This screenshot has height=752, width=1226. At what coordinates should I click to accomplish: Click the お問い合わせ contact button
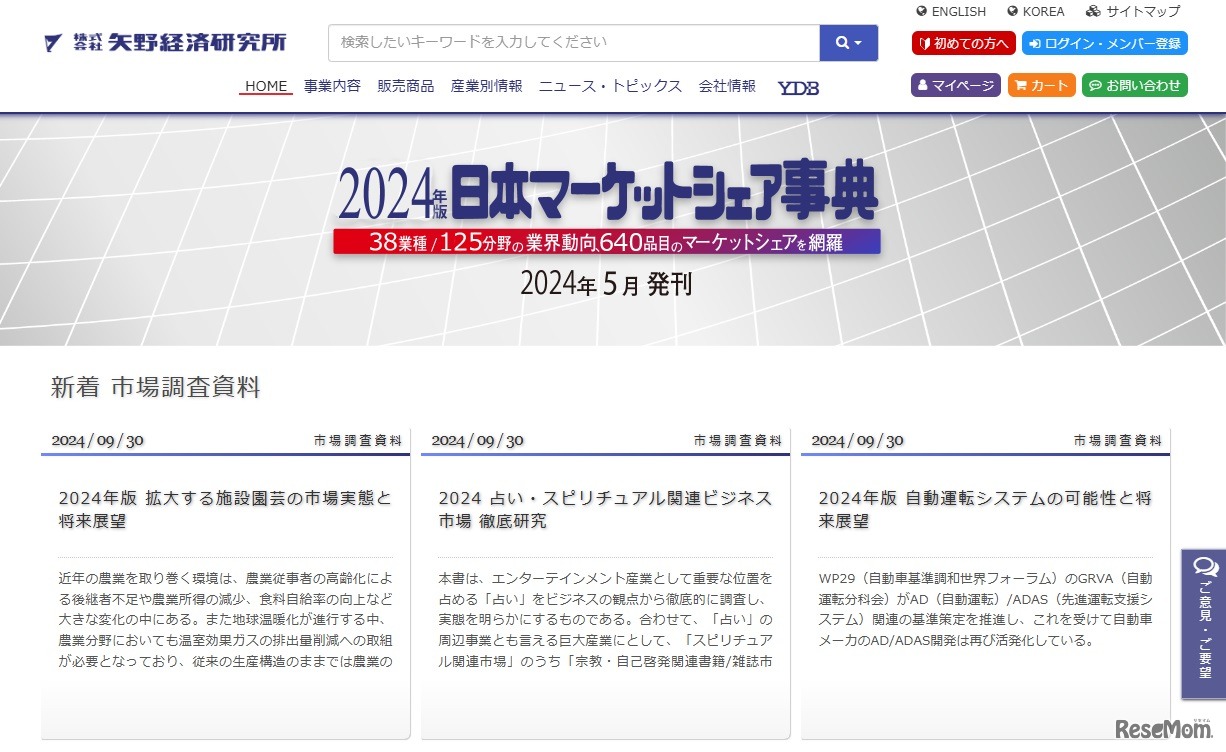tap(1135, 85)
